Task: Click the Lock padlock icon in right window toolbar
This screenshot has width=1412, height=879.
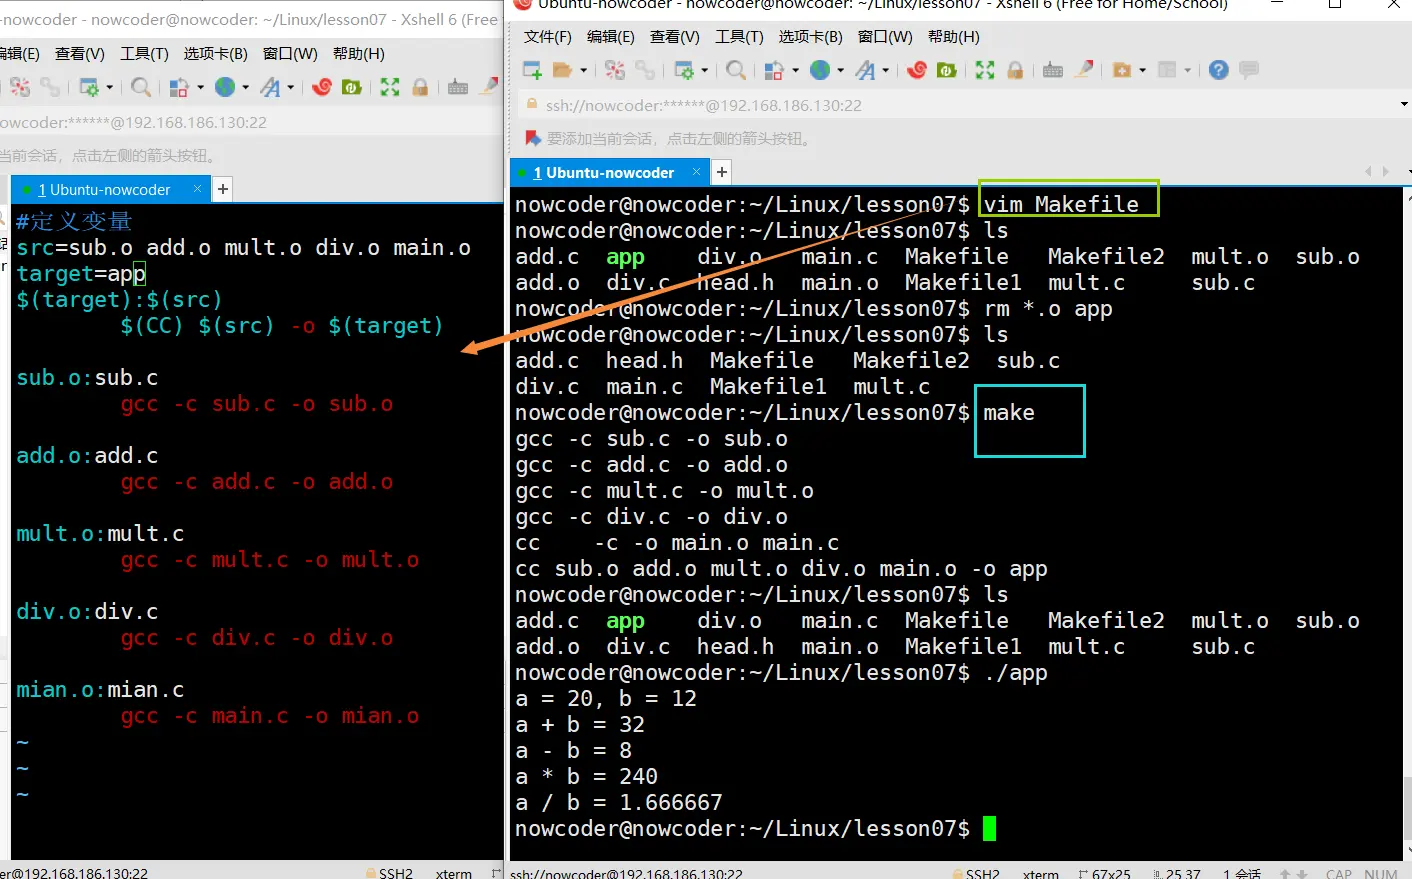Action: click(1015, 70)
